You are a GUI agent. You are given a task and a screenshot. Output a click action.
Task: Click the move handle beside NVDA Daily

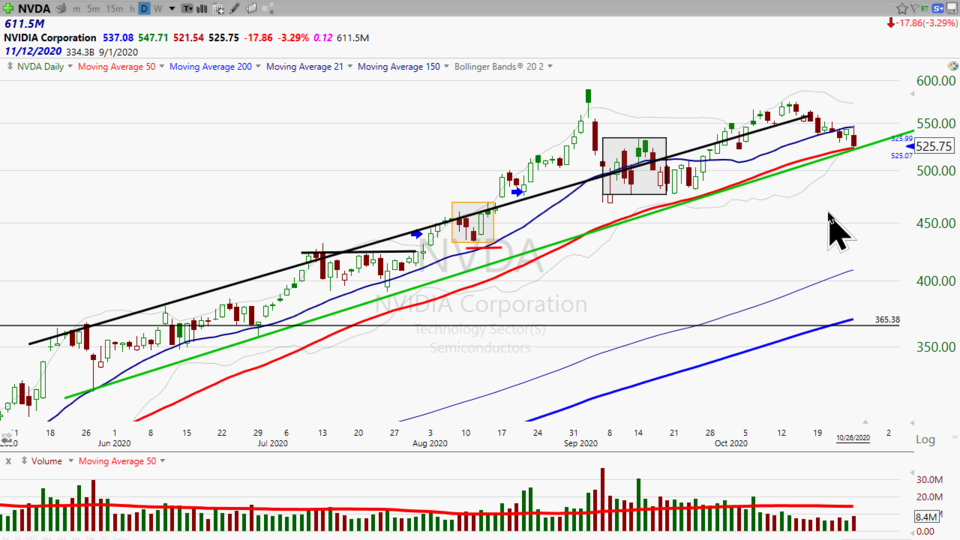point(10,66)
